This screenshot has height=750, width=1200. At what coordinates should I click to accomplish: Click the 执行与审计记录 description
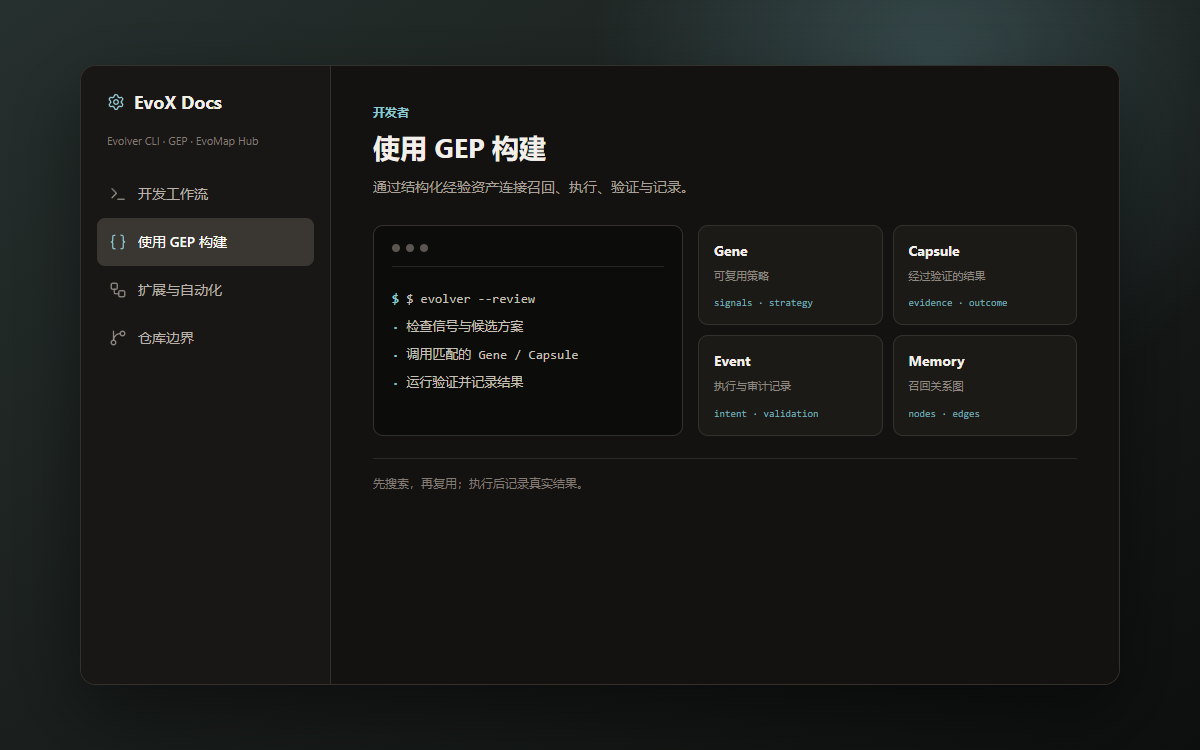point(752,386)
